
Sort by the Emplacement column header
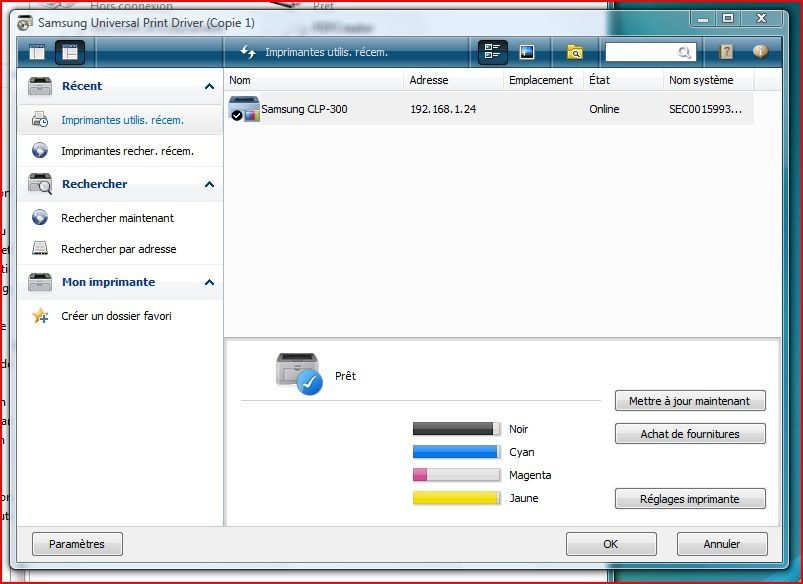(x=543, y=80)
